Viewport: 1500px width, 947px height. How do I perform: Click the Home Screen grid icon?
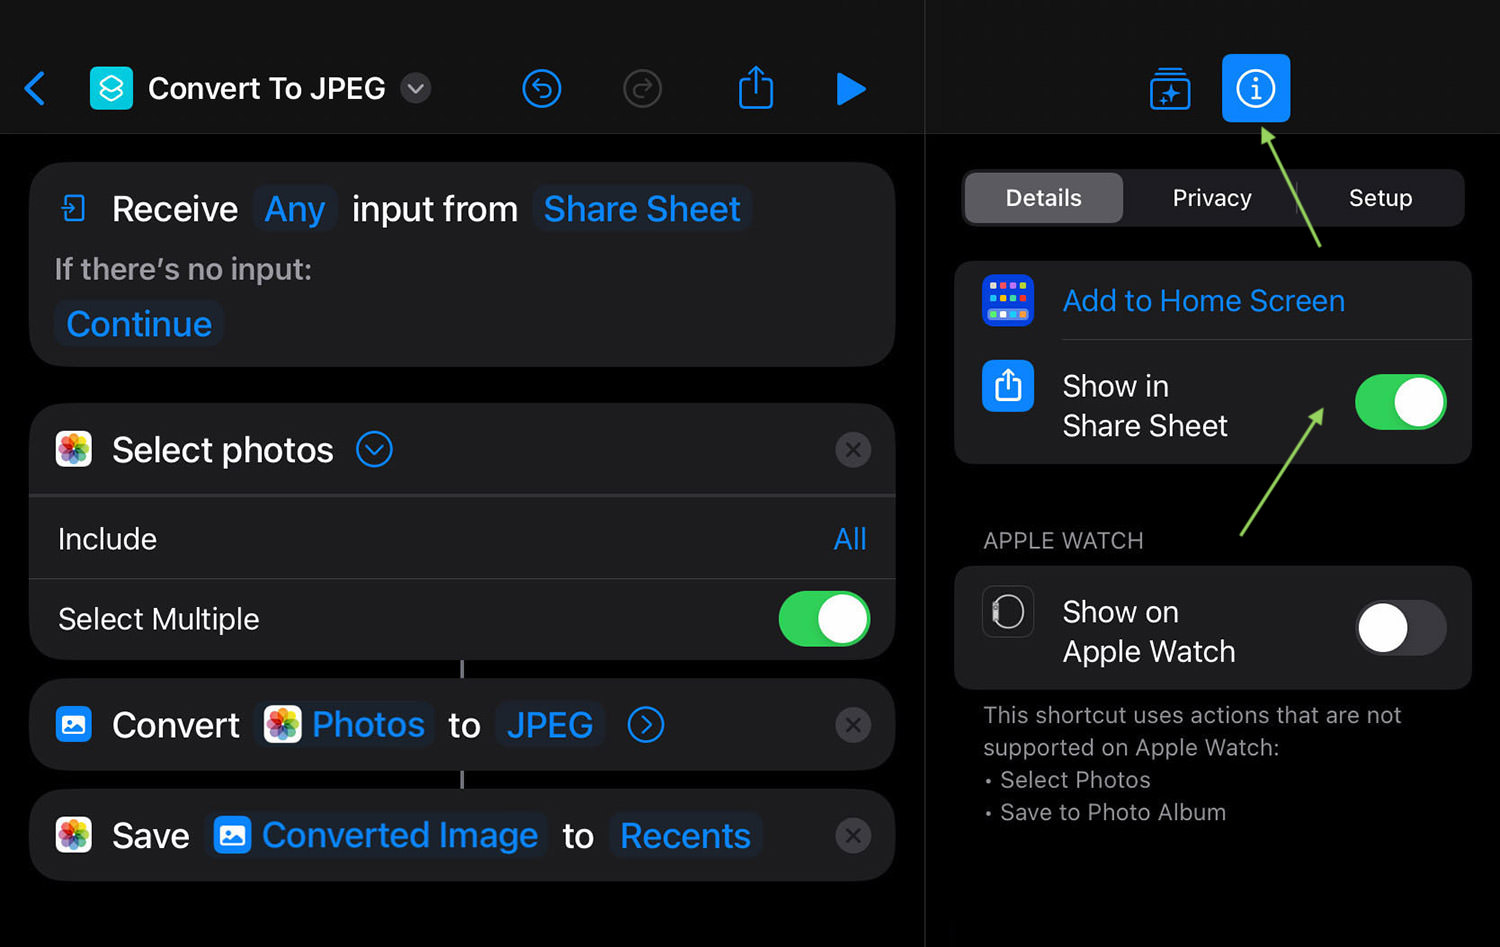(x=1008, y=300)
